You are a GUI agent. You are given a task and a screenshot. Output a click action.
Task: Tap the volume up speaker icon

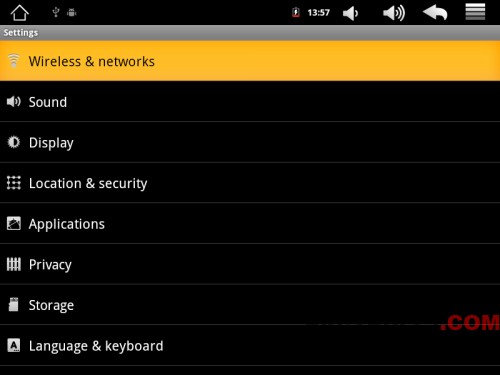click(394, 13)
